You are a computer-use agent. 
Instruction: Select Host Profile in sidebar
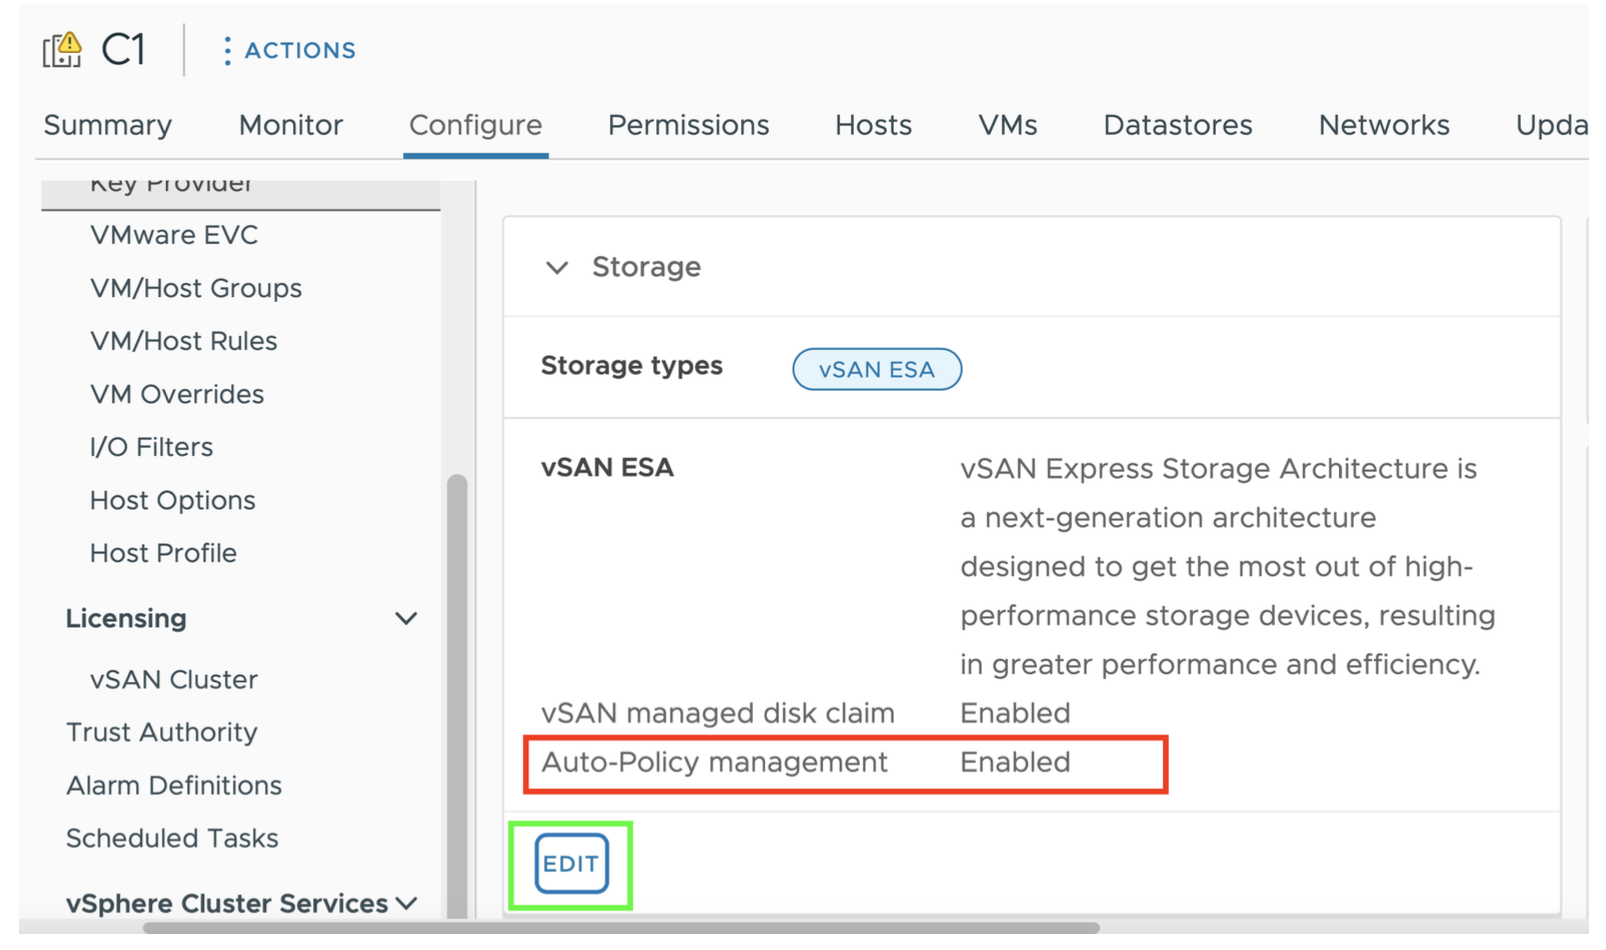pos(163,553)
